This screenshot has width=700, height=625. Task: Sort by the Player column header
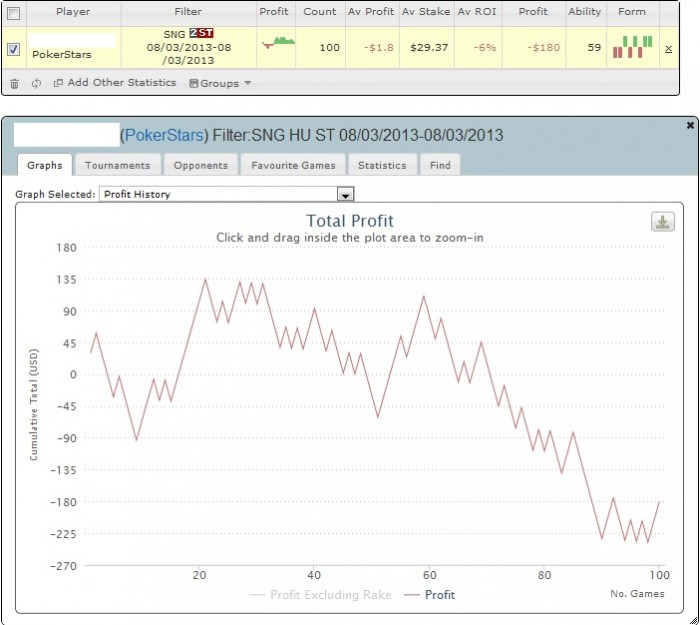click(73, 12)
